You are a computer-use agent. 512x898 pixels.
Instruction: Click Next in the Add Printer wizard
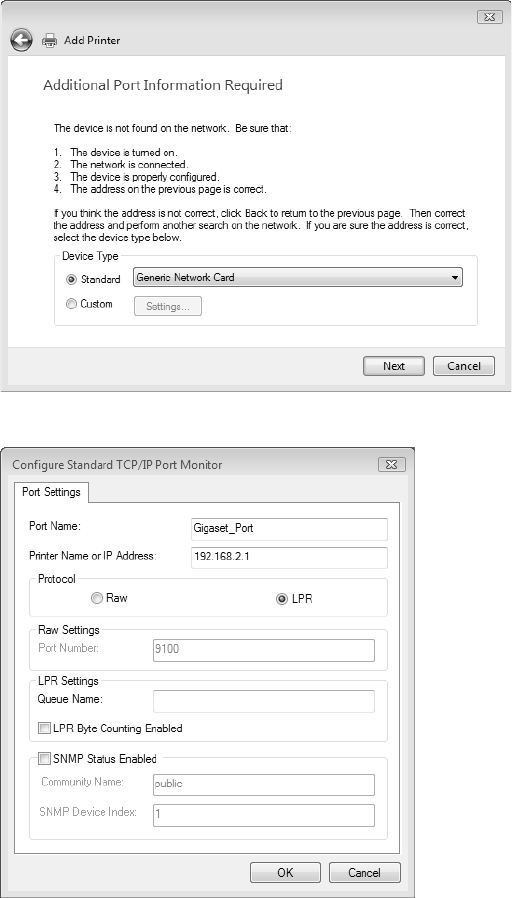pos(394,366)
